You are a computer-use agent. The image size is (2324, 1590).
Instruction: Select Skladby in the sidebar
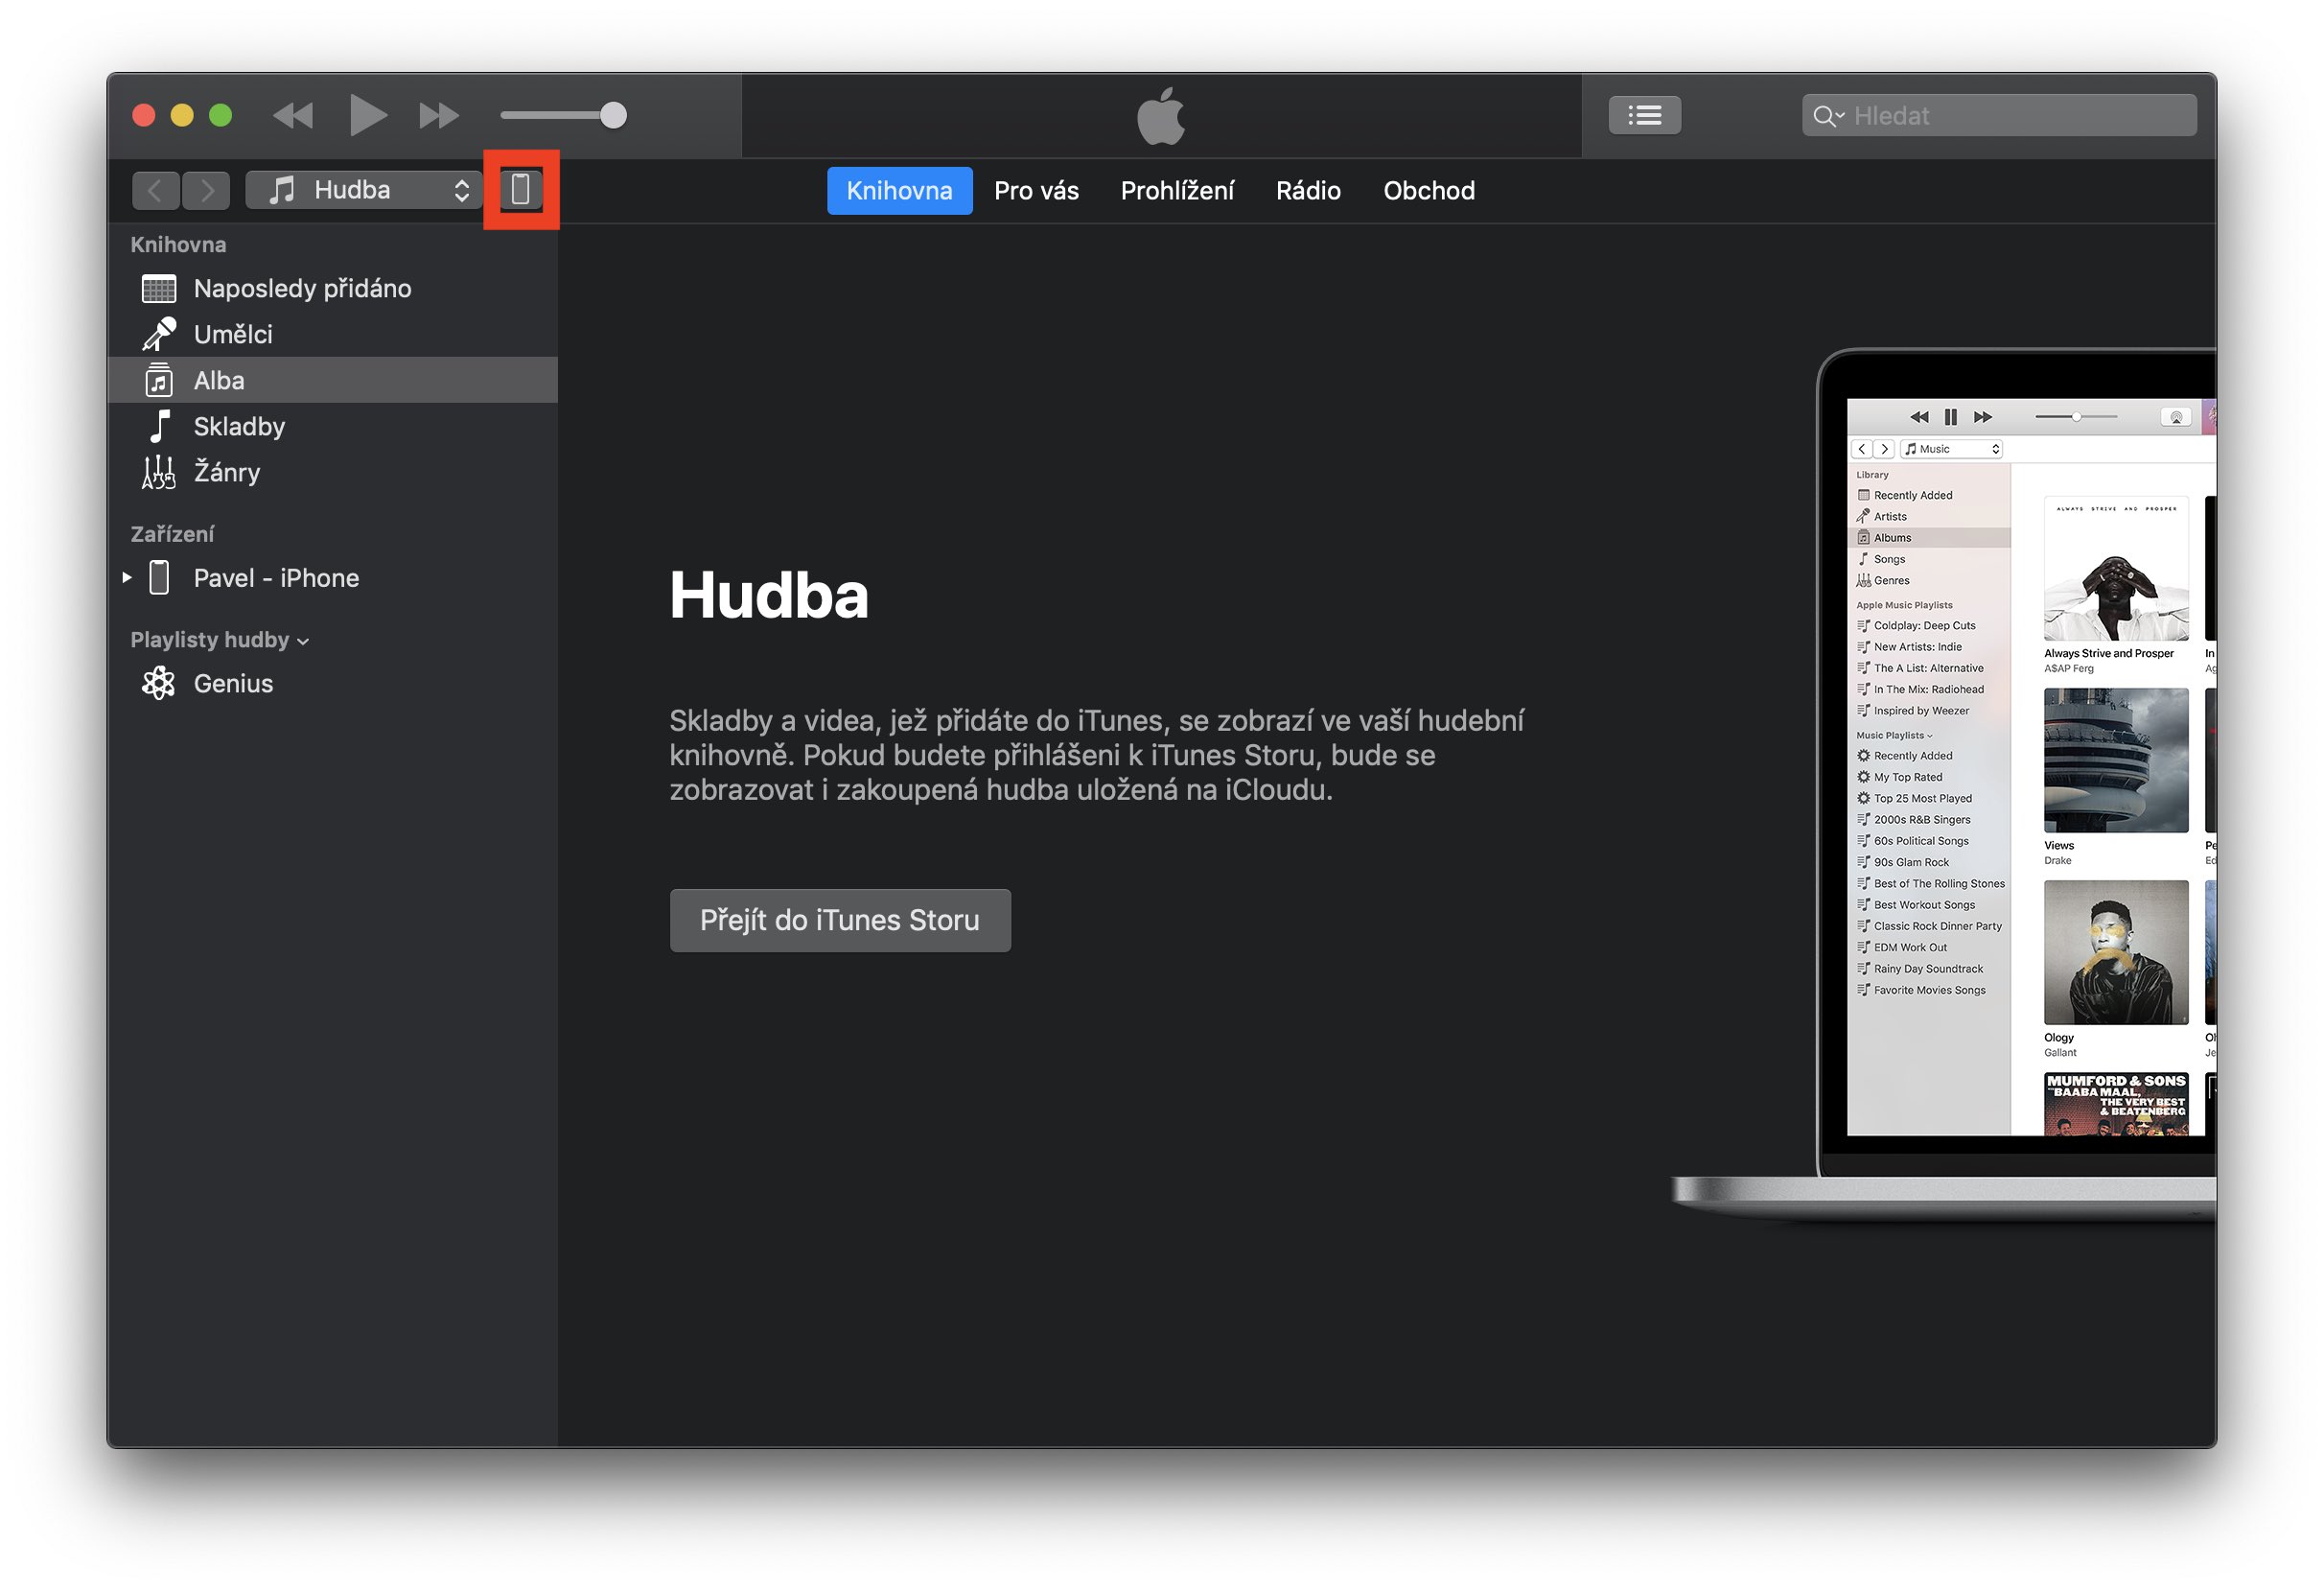pos(332,427)
